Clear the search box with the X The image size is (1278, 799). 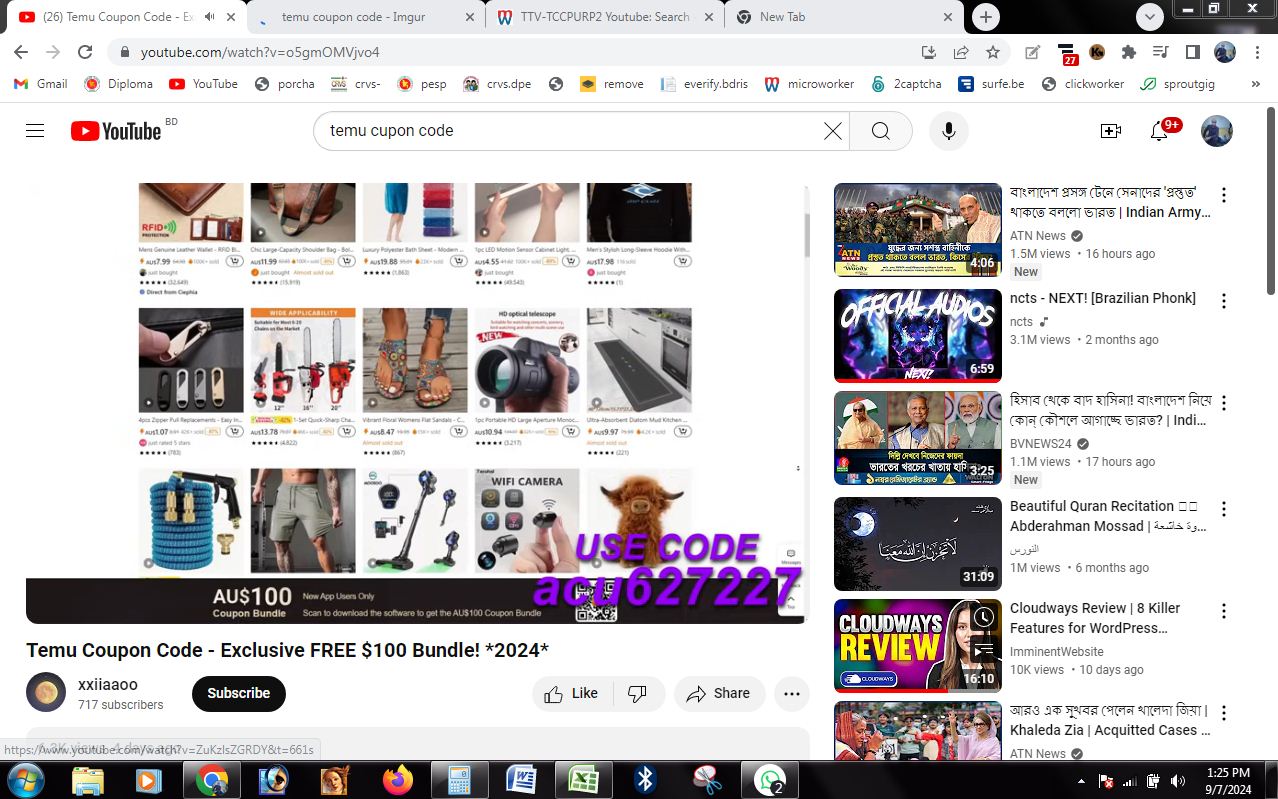point(832,131)
